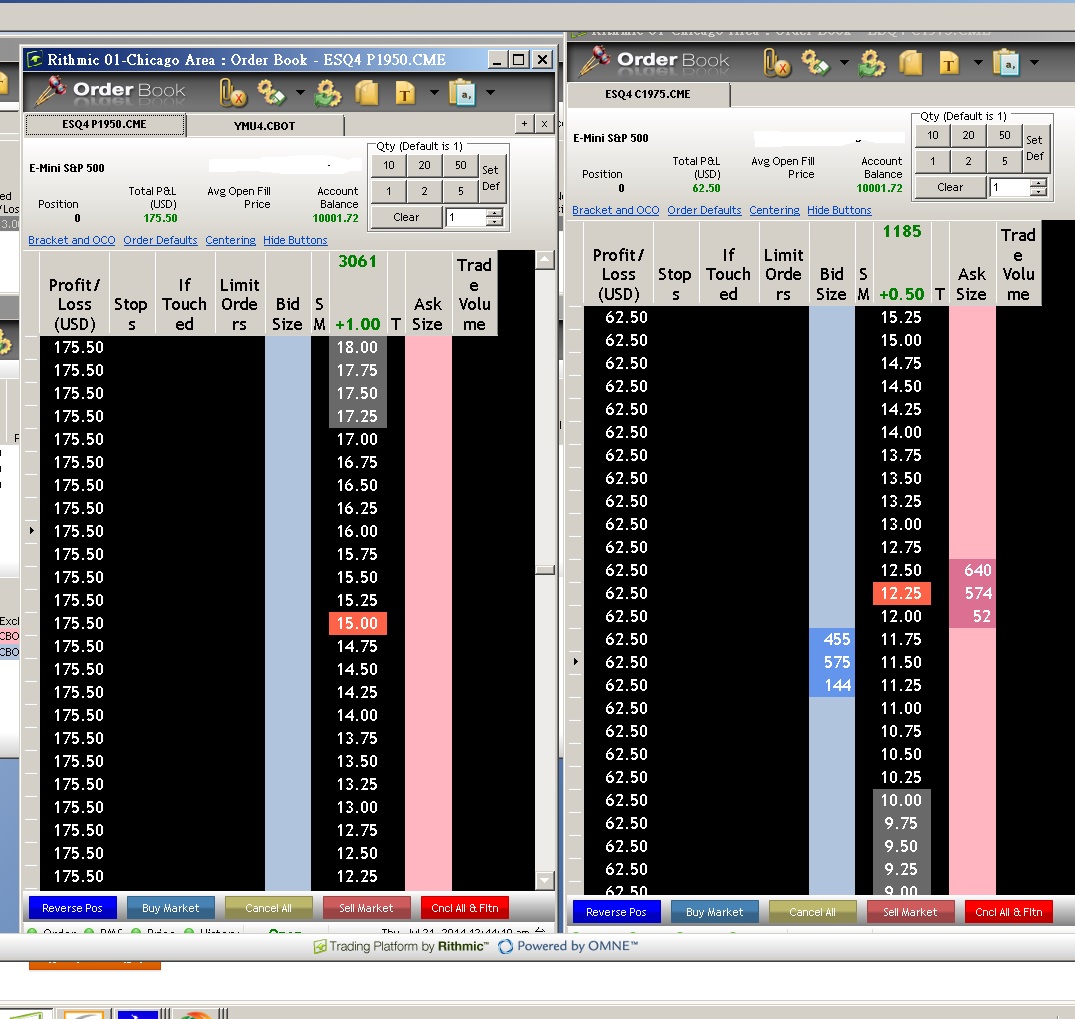Click the paperclip detach icon in ESQ4 P1950 window
This screenshot has width=1075, height=1019.
232,92
